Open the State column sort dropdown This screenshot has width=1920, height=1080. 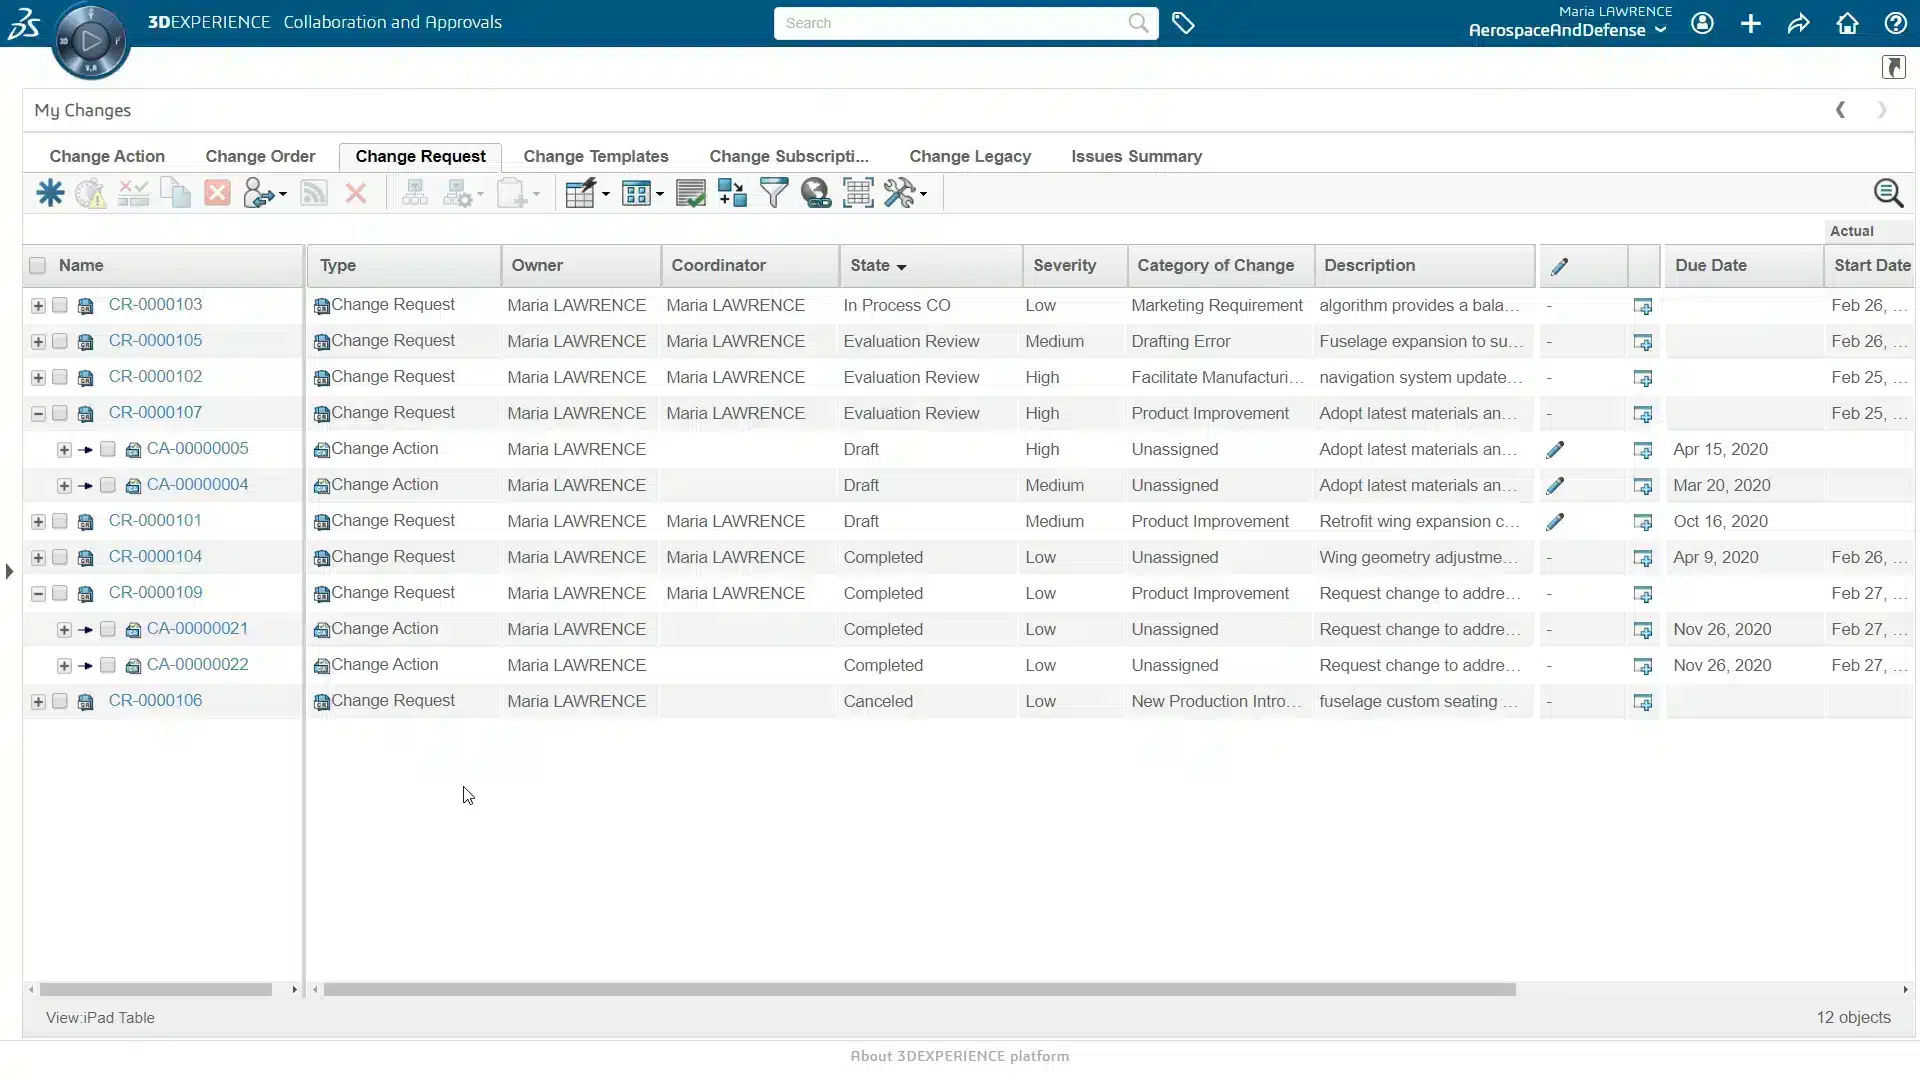click(x=903, y=266)
